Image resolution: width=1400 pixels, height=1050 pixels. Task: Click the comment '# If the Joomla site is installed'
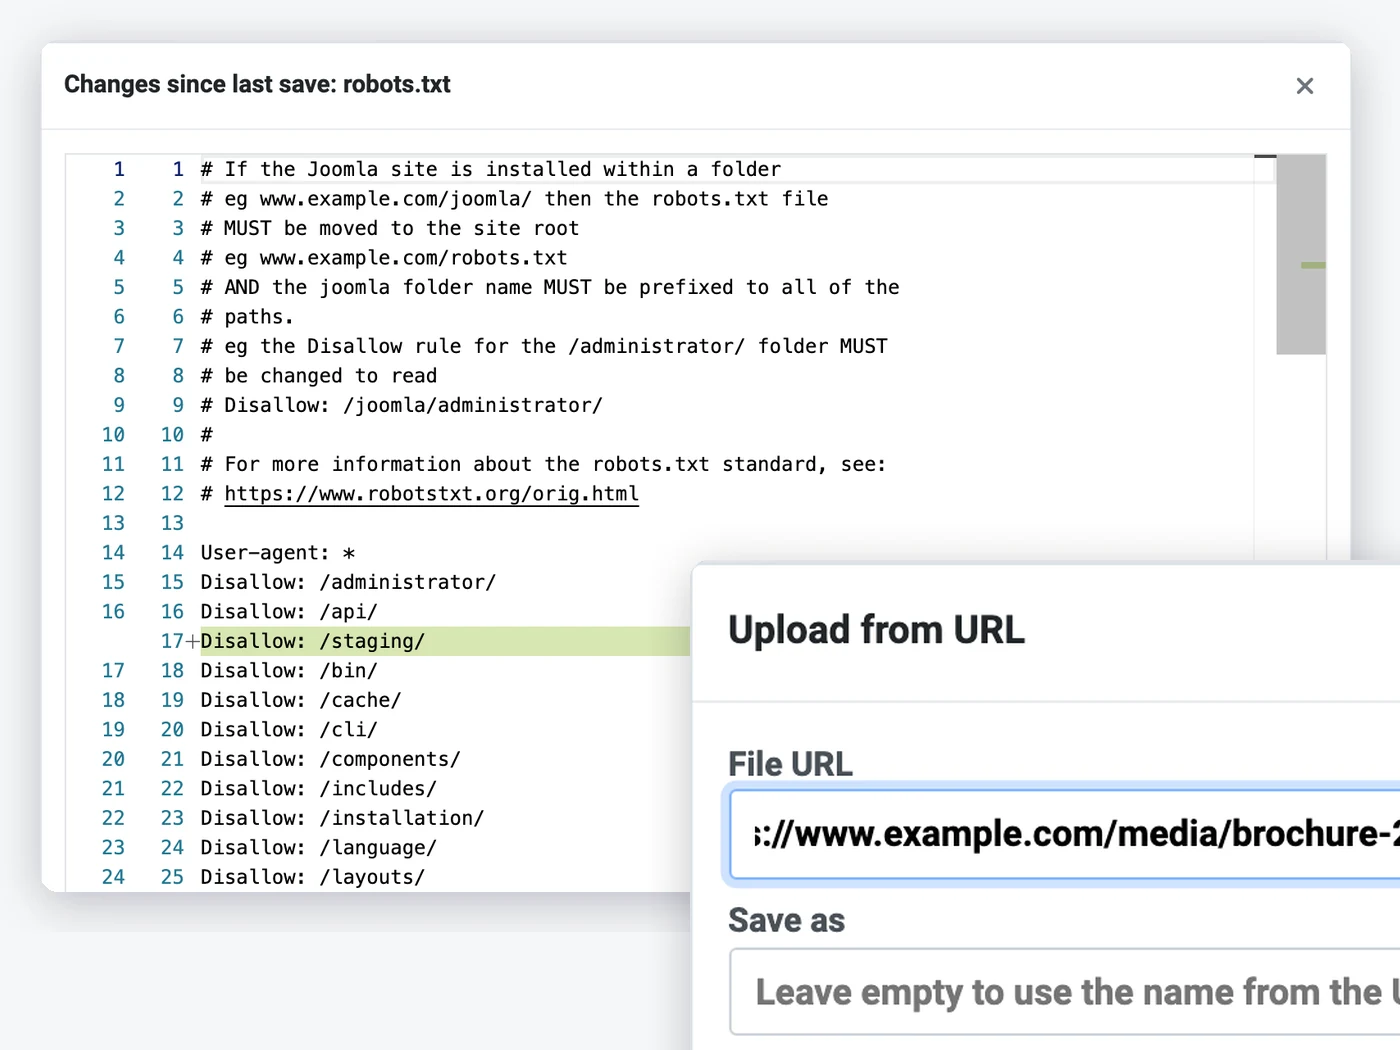(x=491, y=169)
